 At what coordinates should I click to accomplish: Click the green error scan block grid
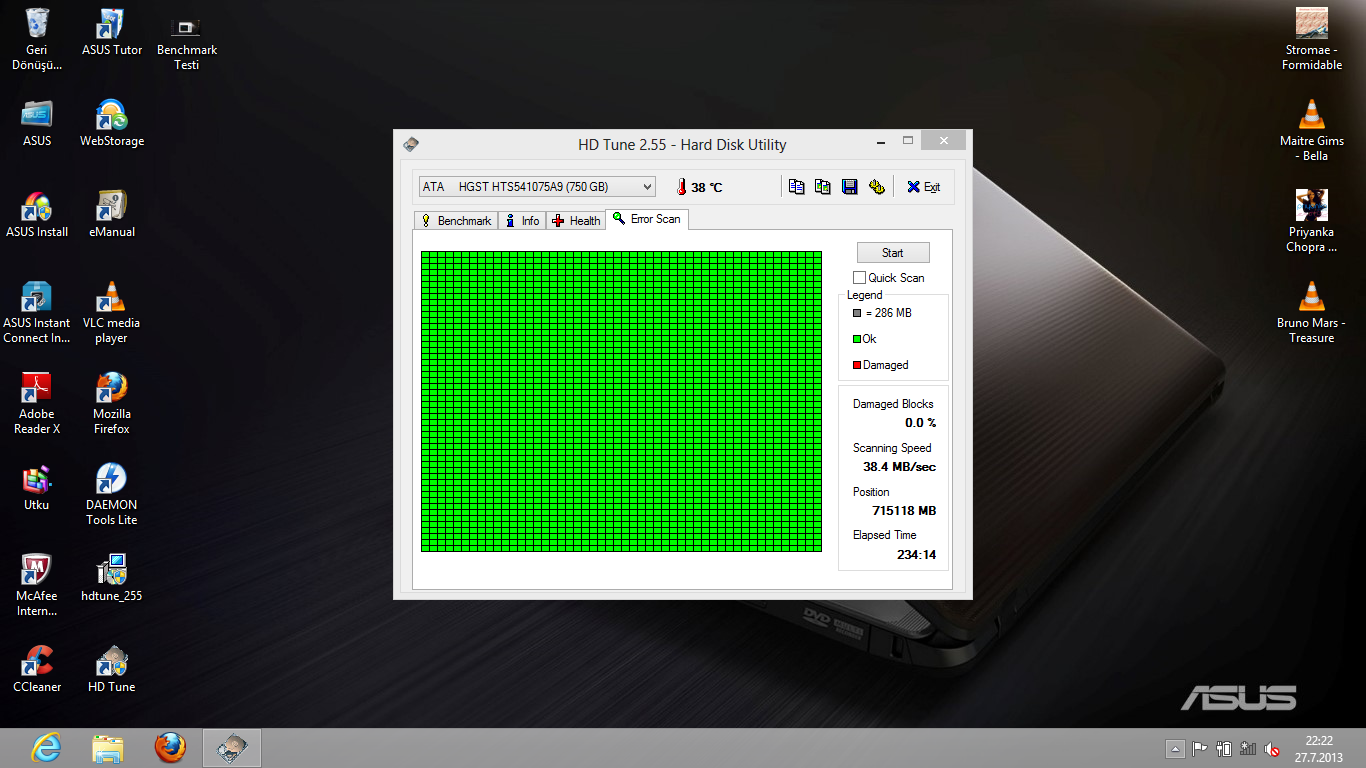point(621,401)
